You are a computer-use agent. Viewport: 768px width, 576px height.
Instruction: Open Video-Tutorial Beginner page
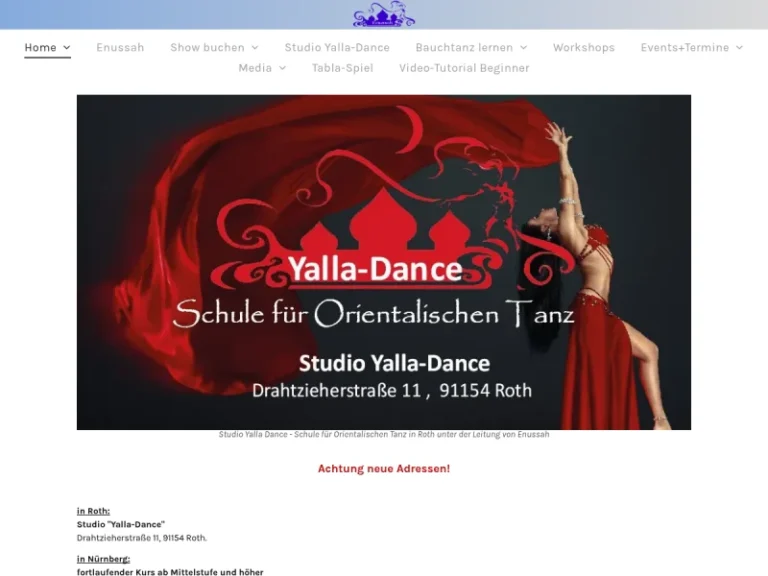point(464,68)
